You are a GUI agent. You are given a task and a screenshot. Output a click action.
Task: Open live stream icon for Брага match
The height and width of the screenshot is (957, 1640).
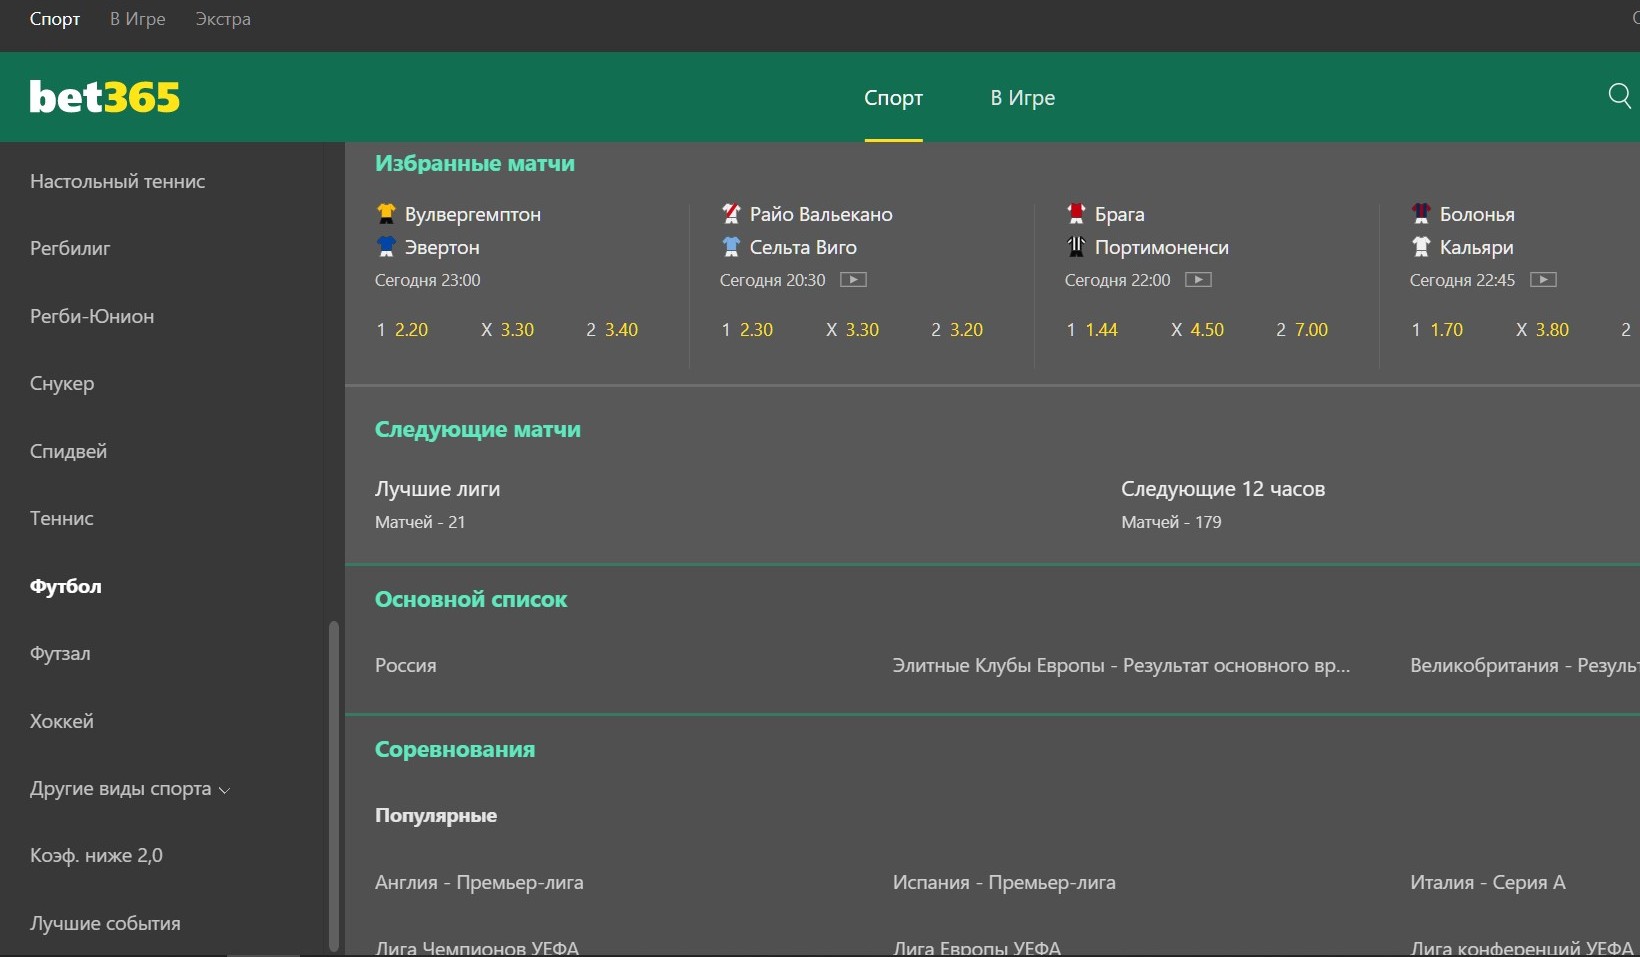pos(1198,280)
